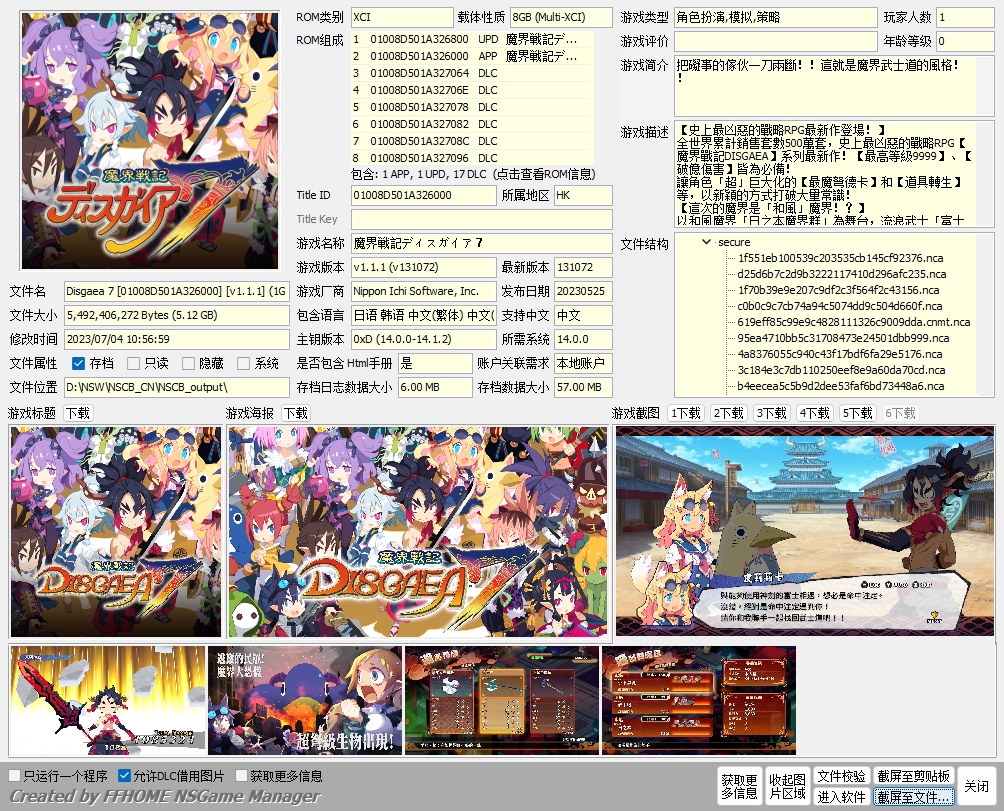
Task: Click the 文件名 field with Disgaea 7
Action: pyautogui.click(x=177, y=291)
